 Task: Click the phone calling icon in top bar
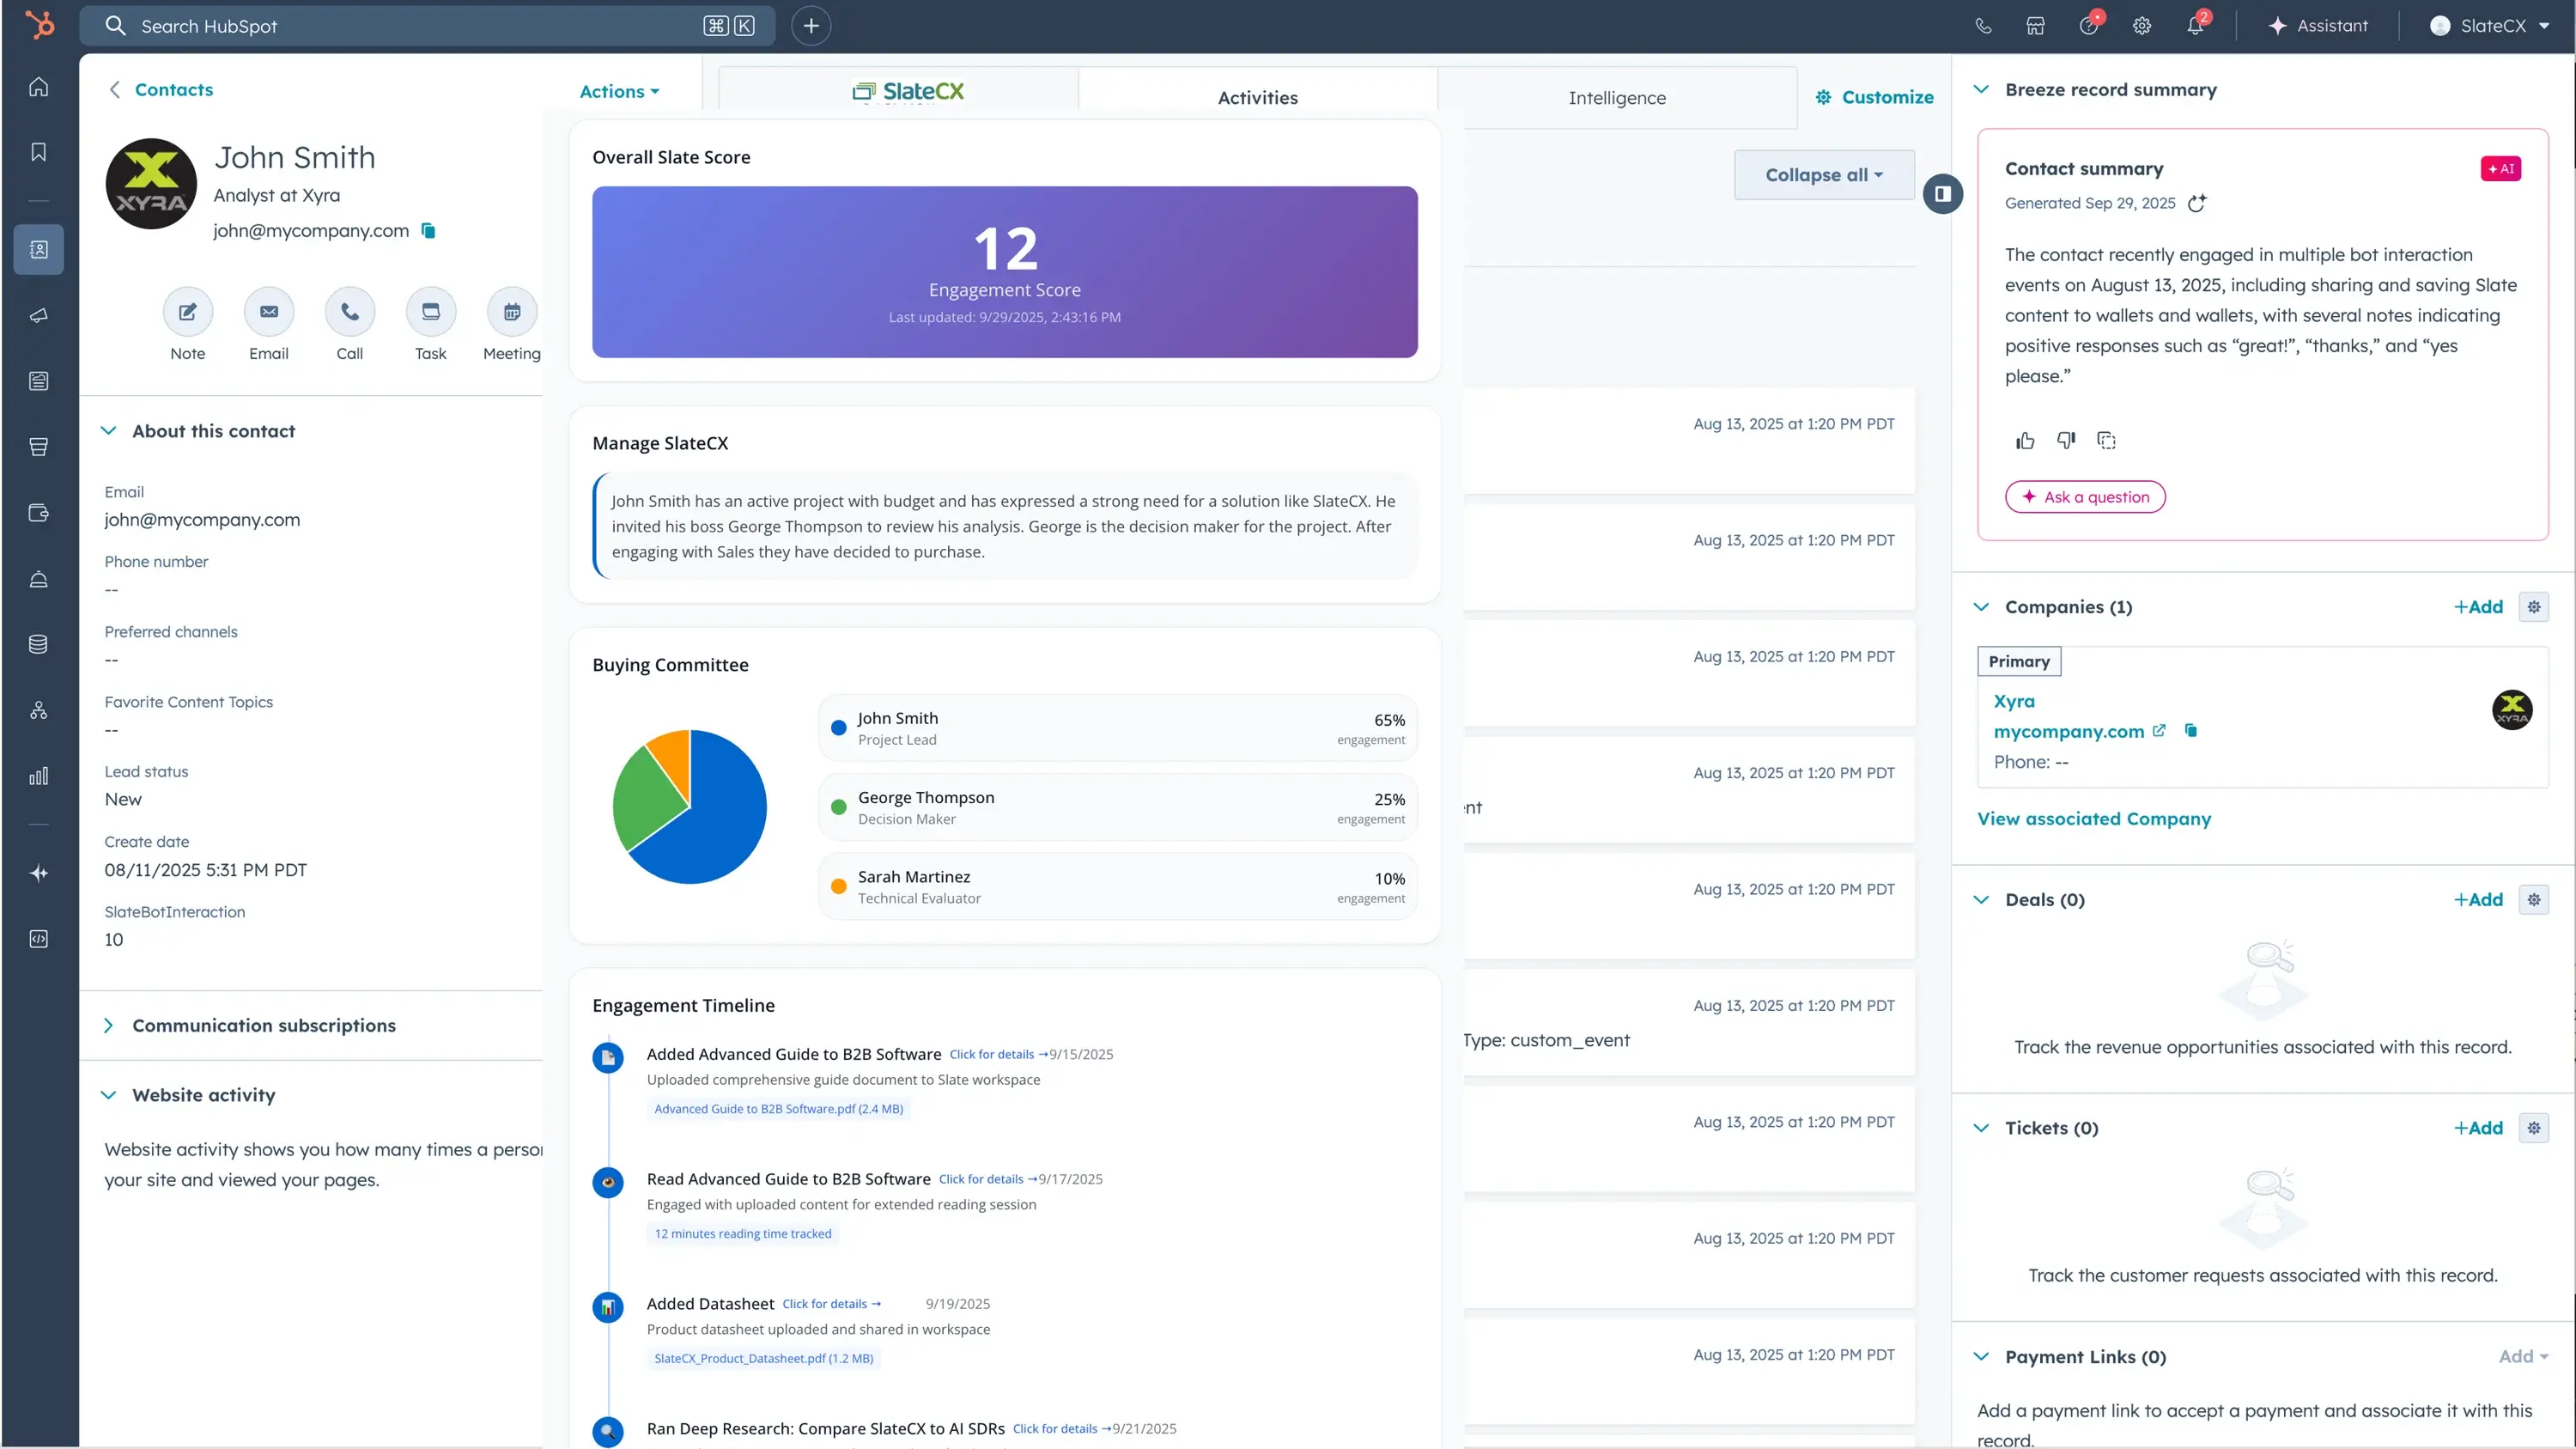[1983, 26]
